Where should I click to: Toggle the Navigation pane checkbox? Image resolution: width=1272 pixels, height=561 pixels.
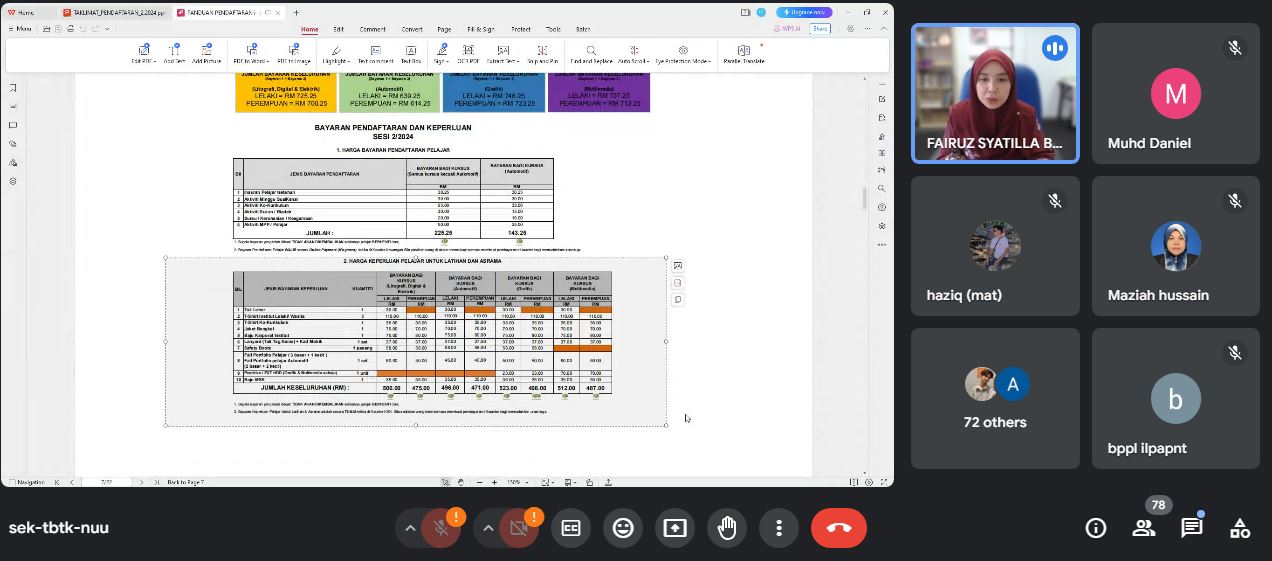[10, 482]
